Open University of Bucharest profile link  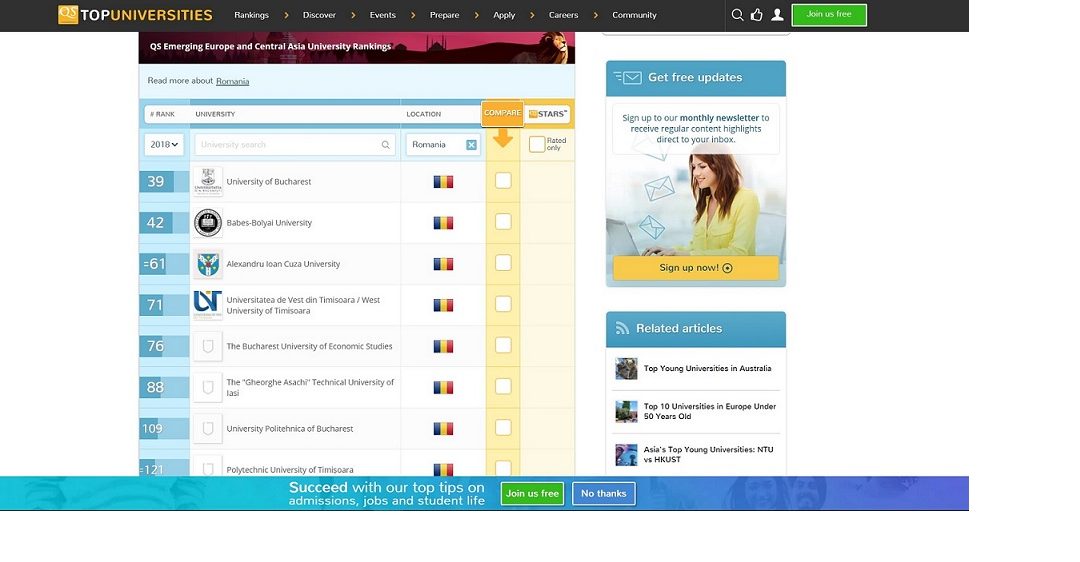click(x=269, y=182)
